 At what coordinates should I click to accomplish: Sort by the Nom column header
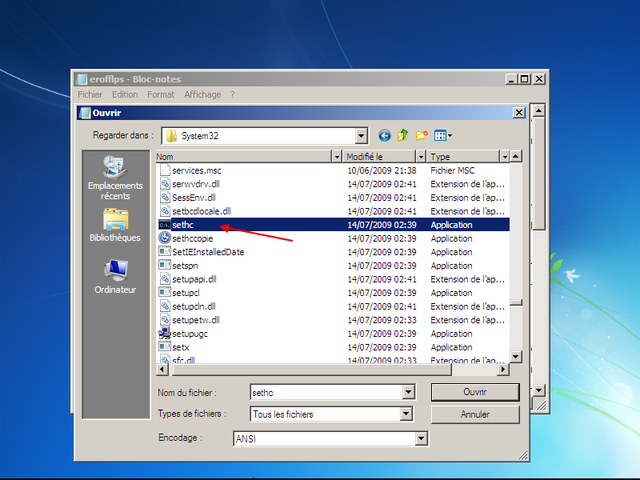click(244, 156)
